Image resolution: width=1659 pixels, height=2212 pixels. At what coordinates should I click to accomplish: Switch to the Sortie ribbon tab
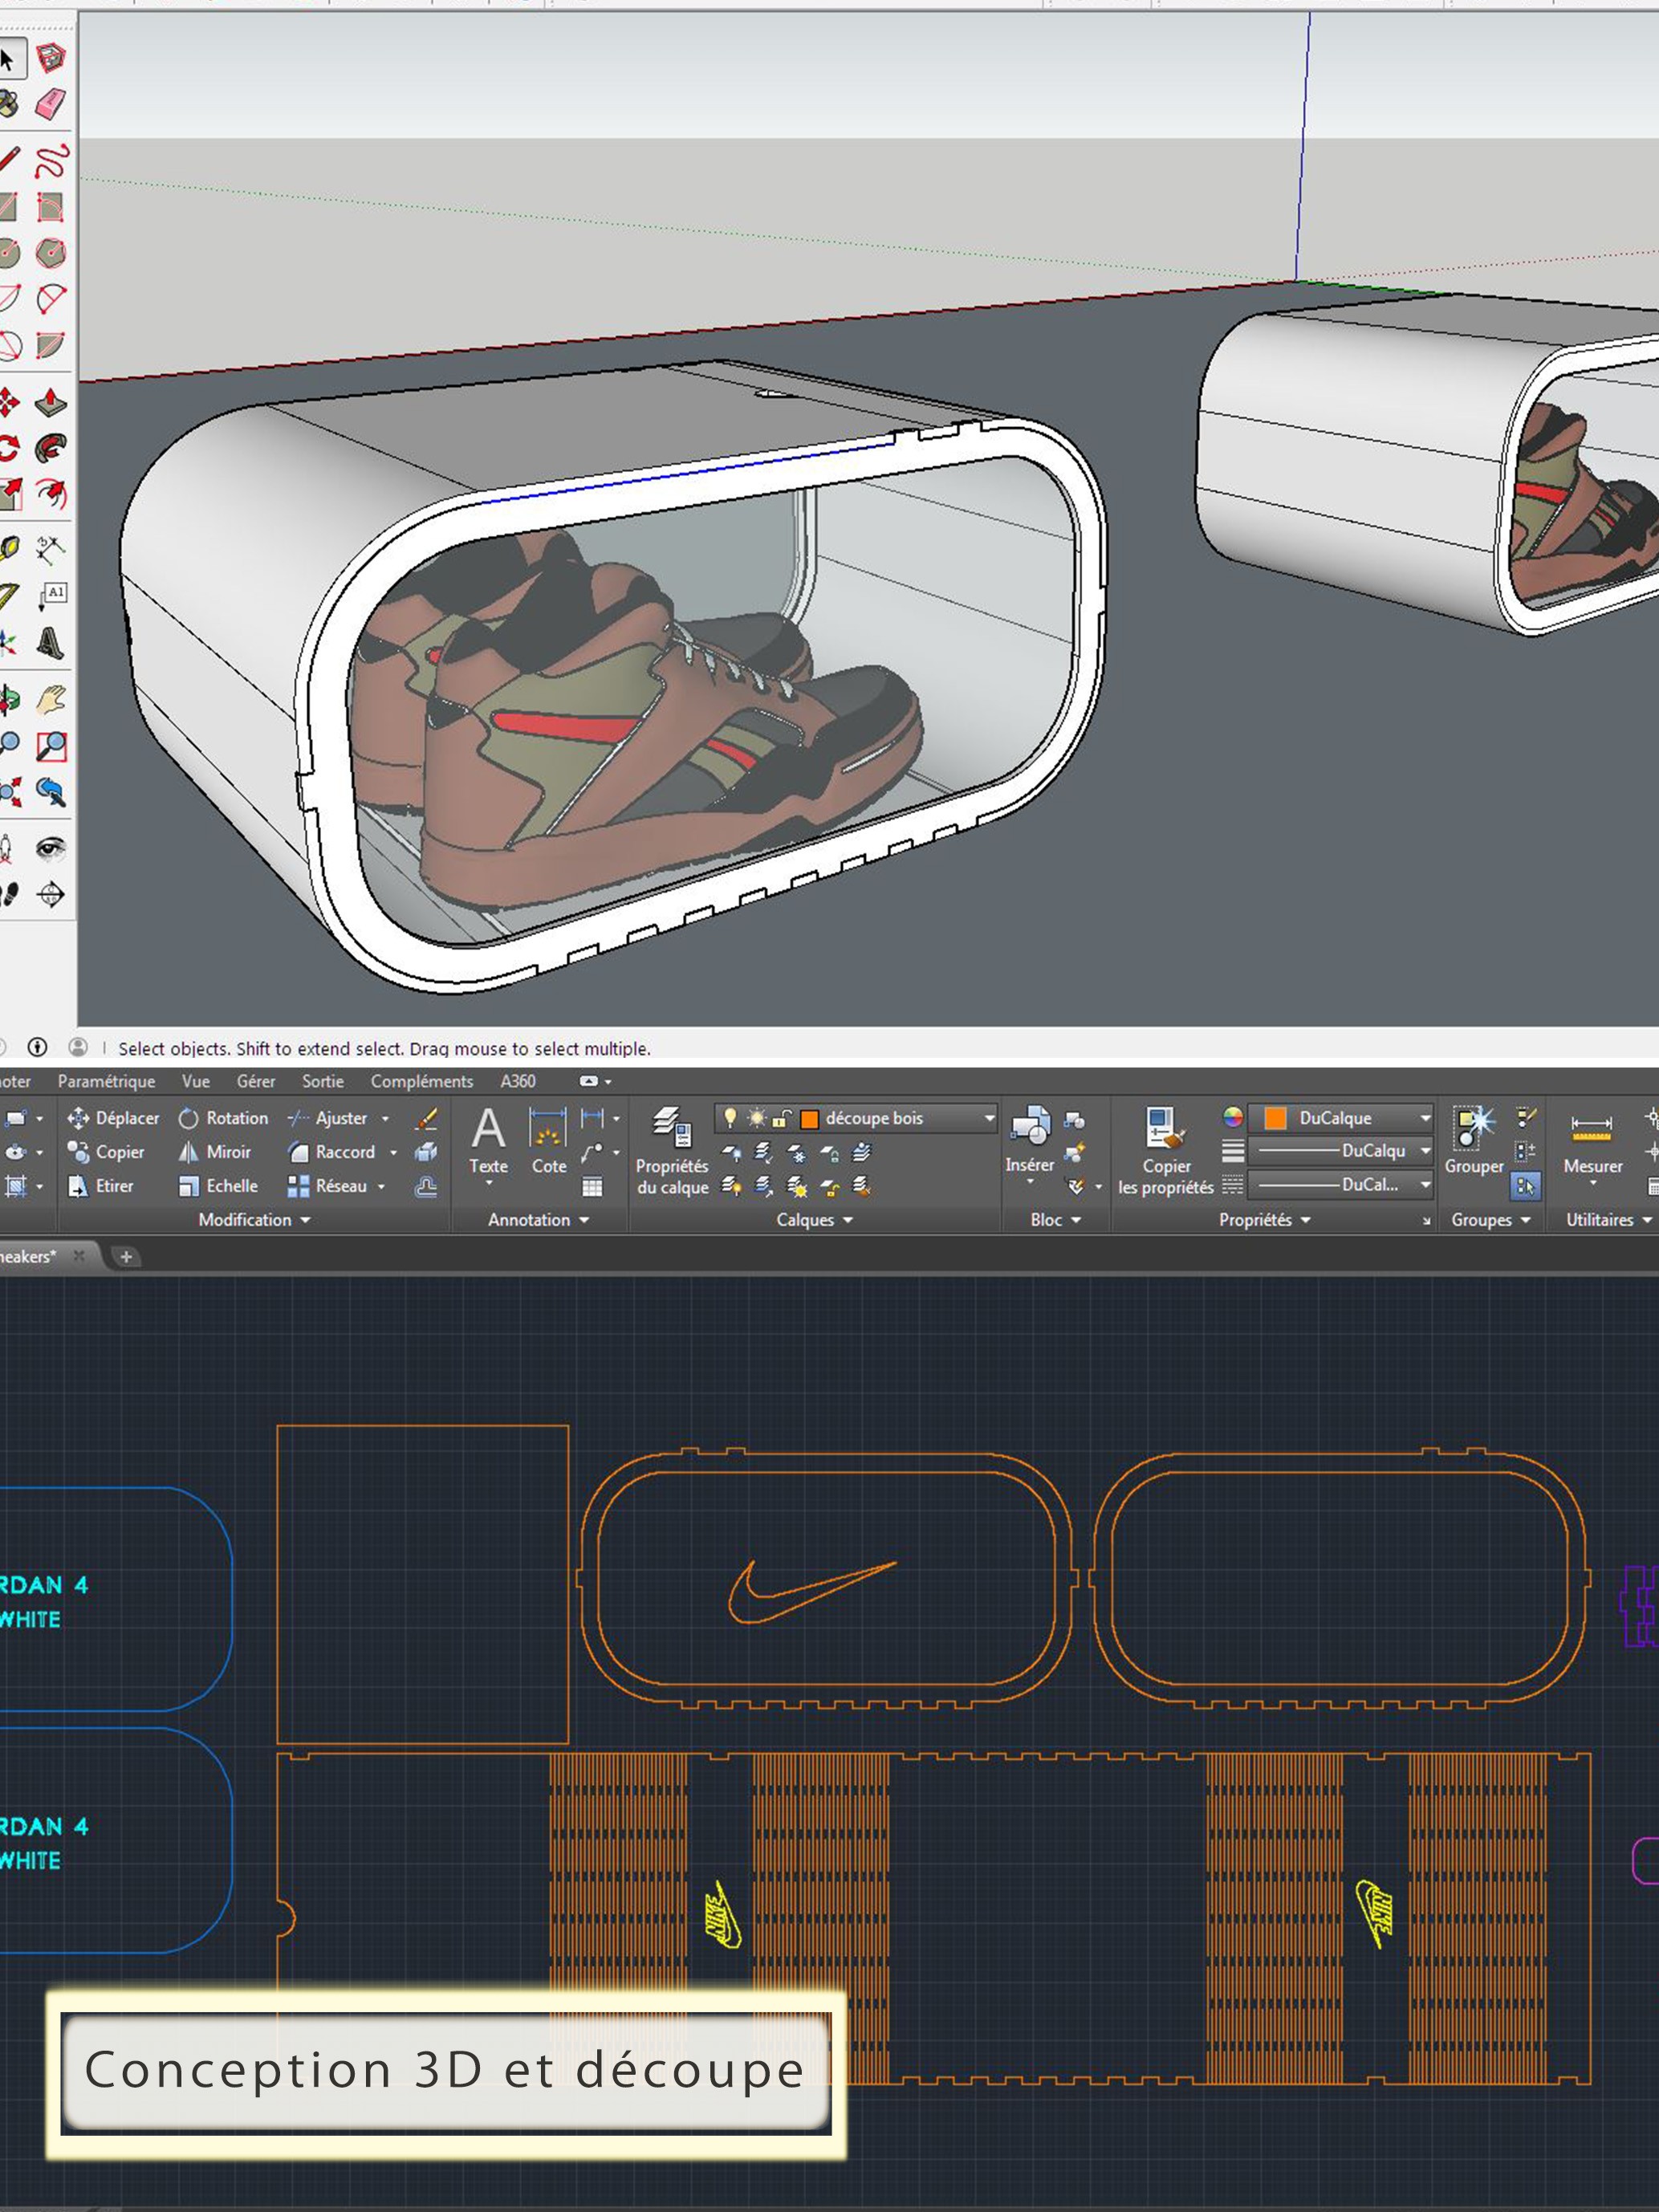[323, 1081]
